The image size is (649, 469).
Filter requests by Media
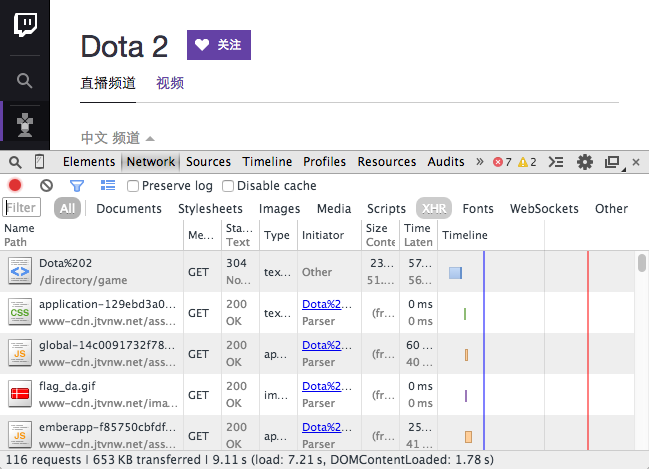pyautogui.click(x=334, y=209)
